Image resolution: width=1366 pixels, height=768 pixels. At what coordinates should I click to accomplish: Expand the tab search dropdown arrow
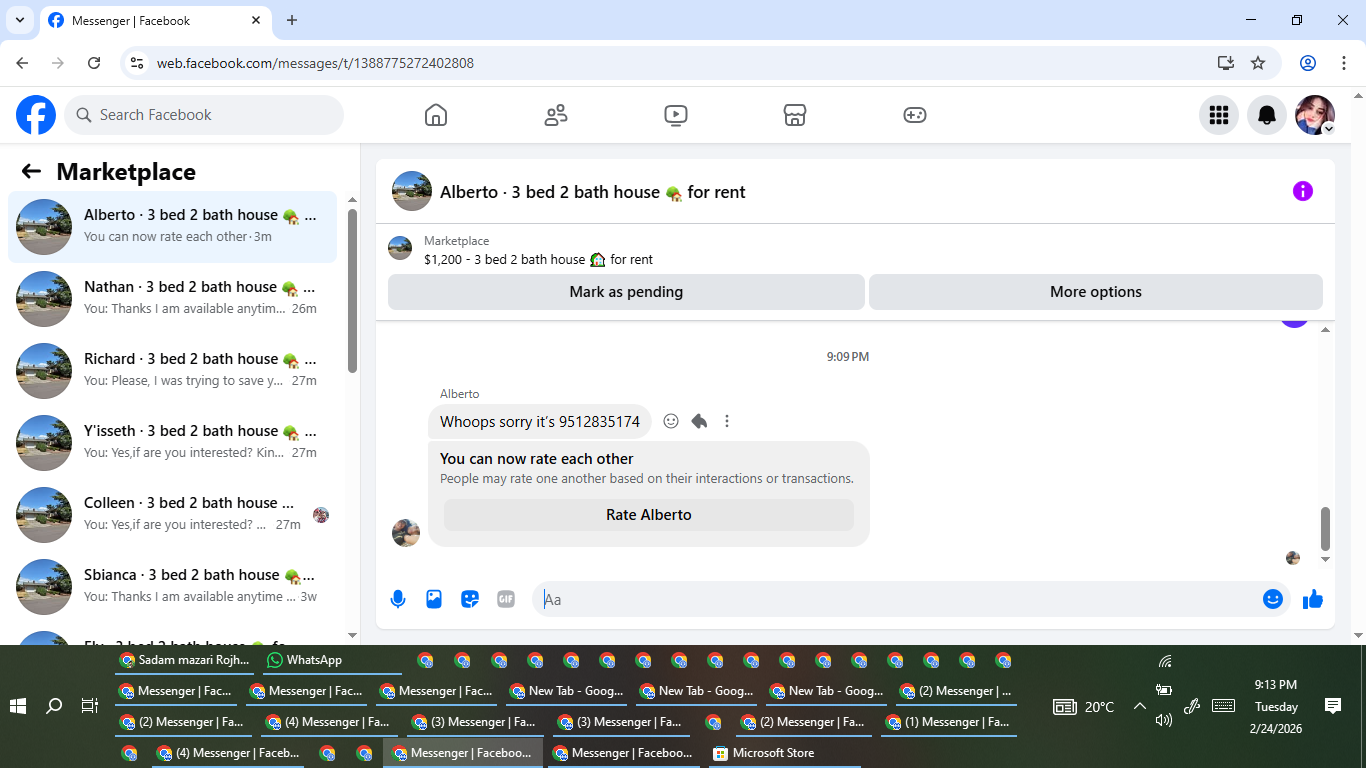pyautogui.click(x=19, y=20)
